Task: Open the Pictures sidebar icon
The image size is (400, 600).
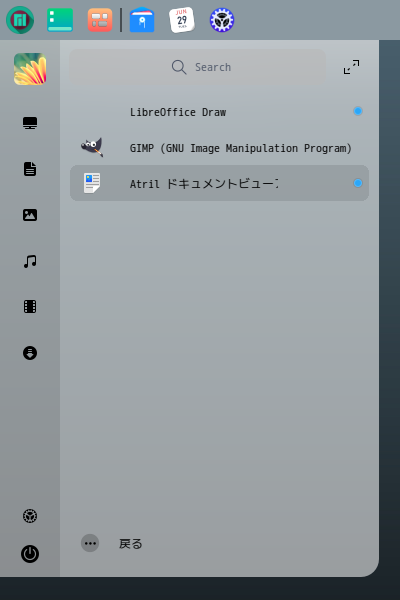Action: [30, 215]
